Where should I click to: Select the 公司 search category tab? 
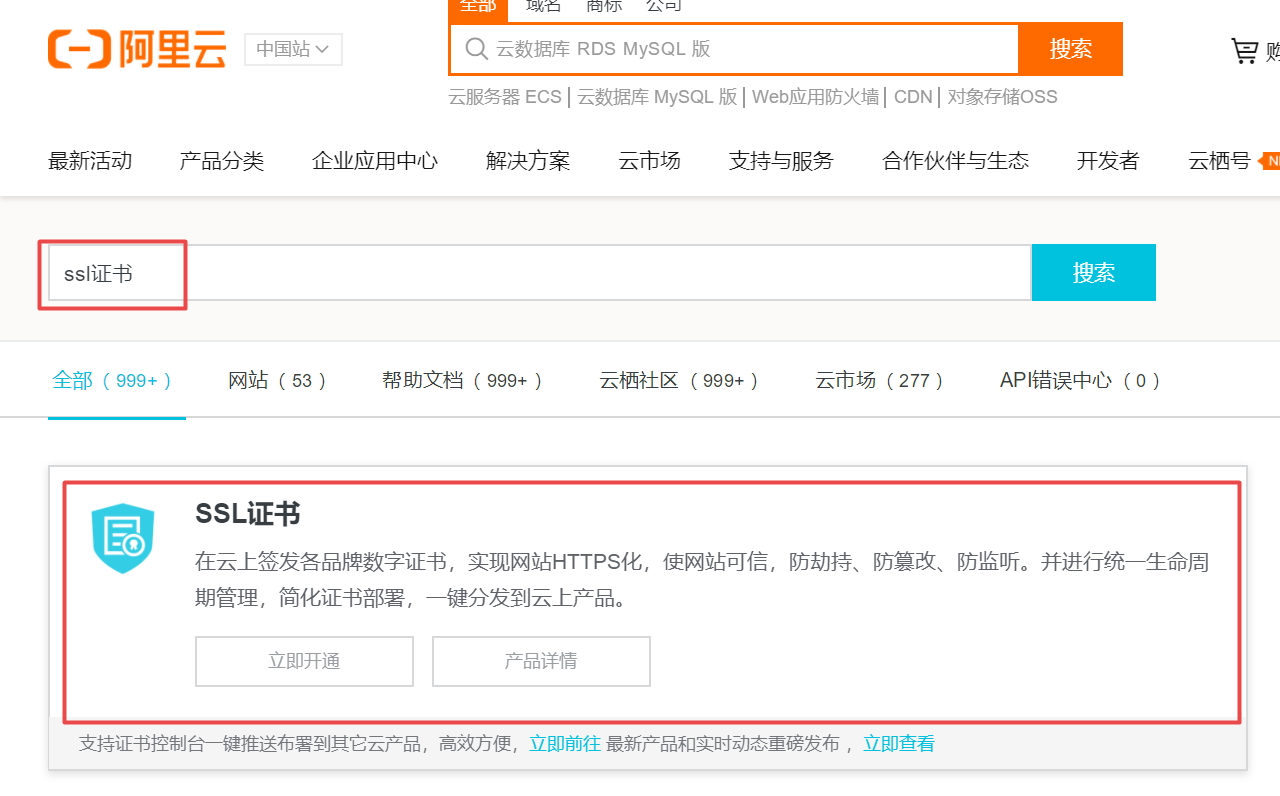pos(664,6)
